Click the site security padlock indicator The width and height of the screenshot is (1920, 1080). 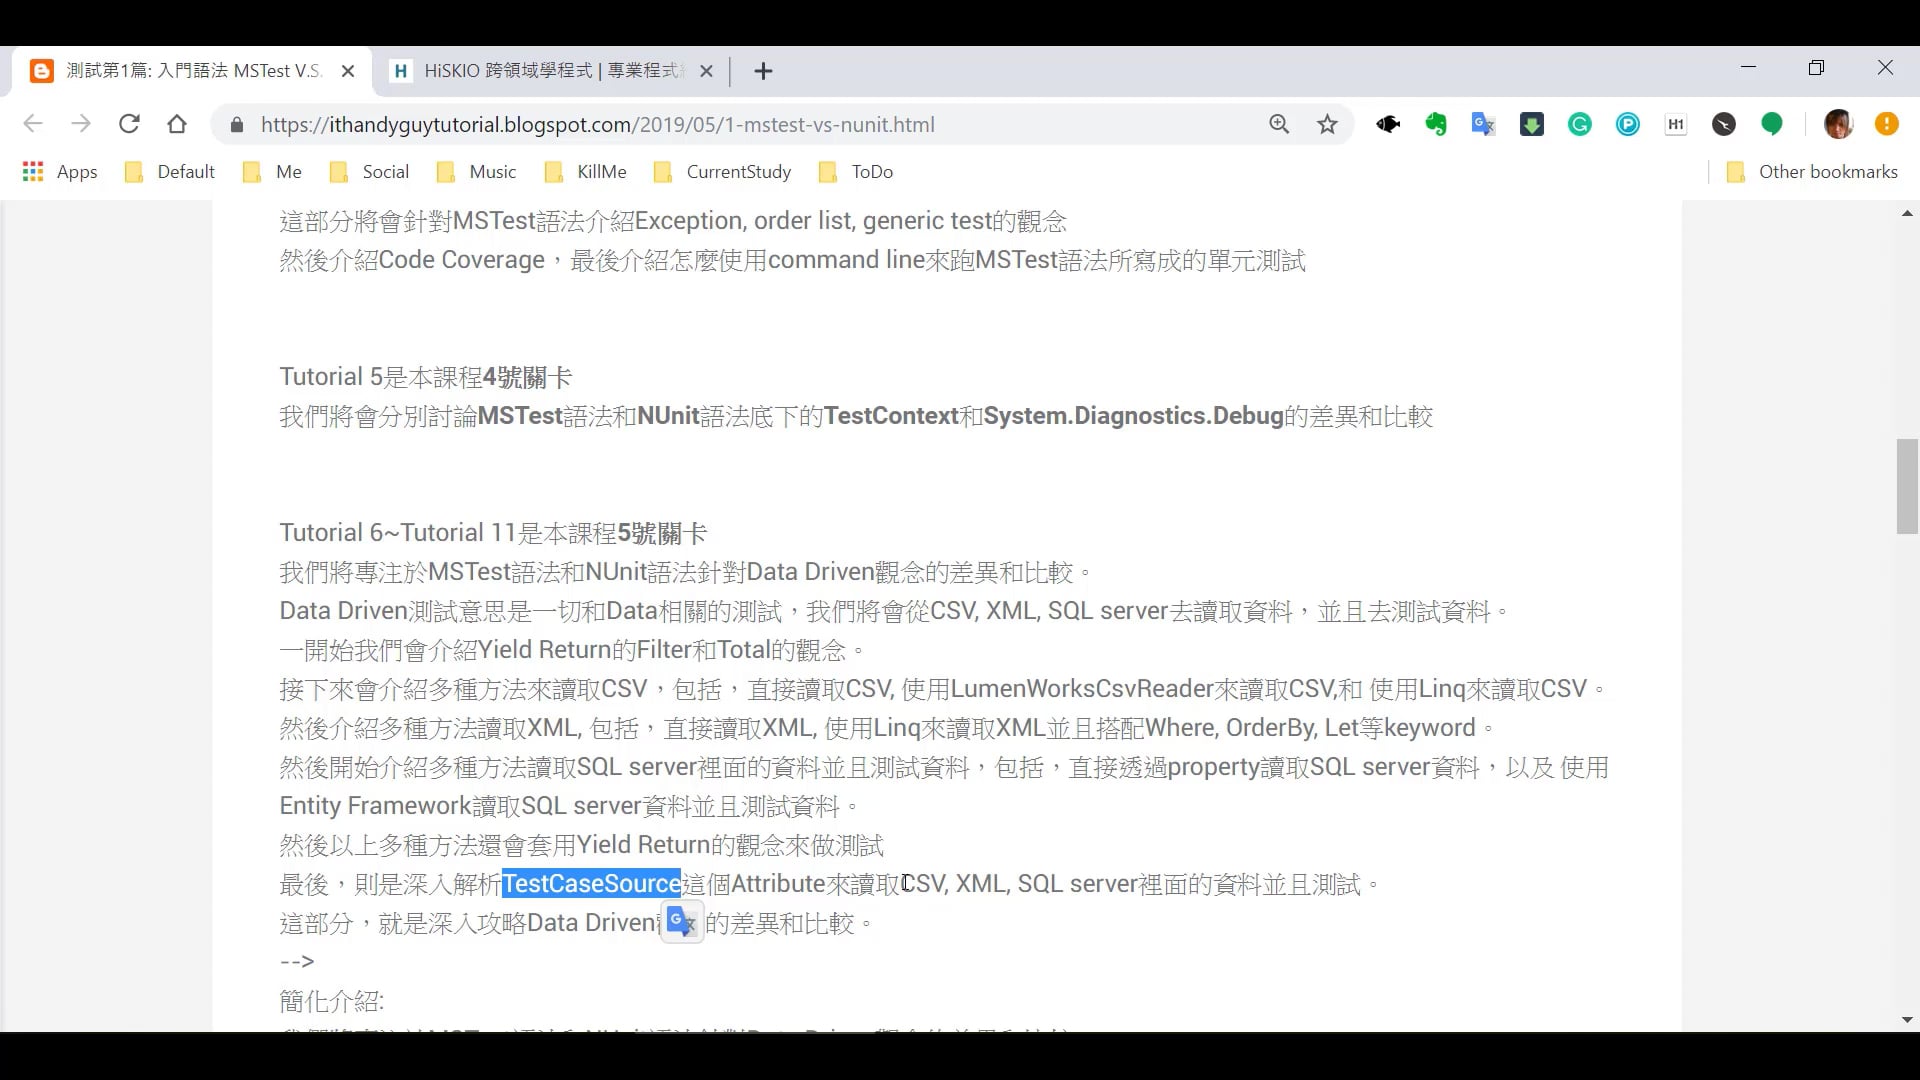[x=237, y=124]
